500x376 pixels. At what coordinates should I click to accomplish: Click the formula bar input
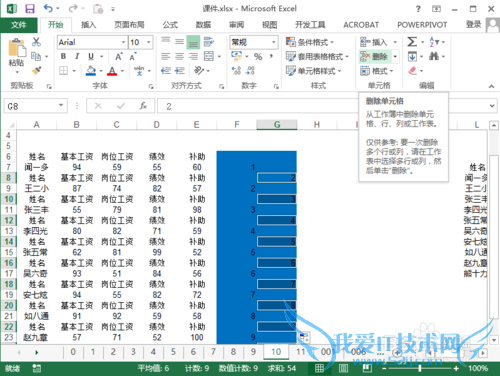click(257, 106)
